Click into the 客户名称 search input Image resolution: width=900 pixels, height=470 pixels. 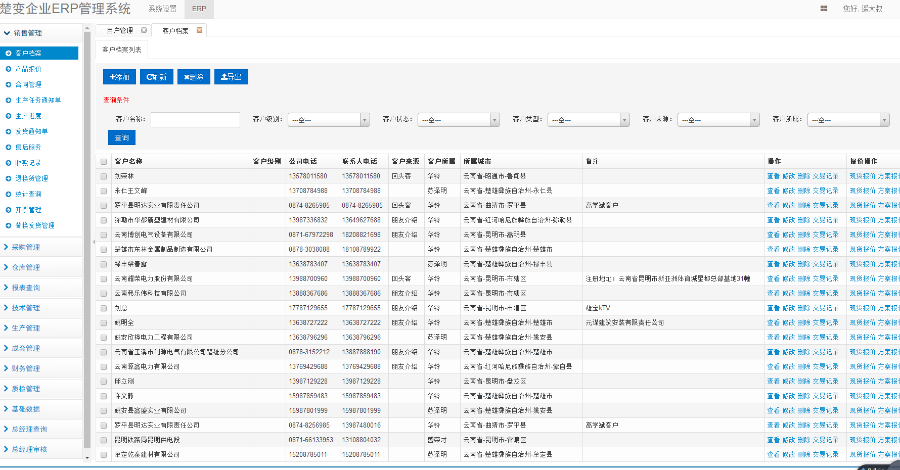(195, 120)
